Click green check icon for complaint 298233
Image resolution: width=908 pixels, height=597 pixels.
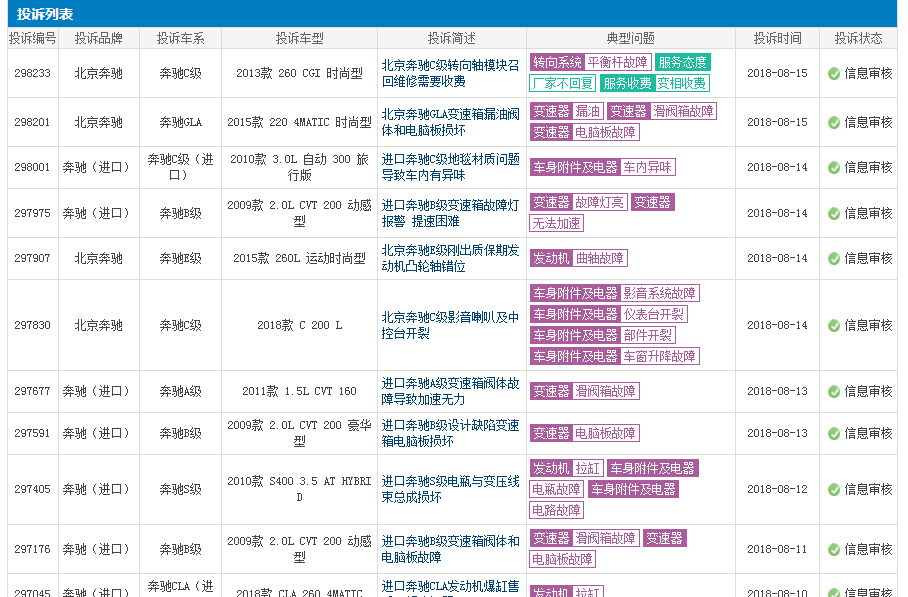pos(834,73)
